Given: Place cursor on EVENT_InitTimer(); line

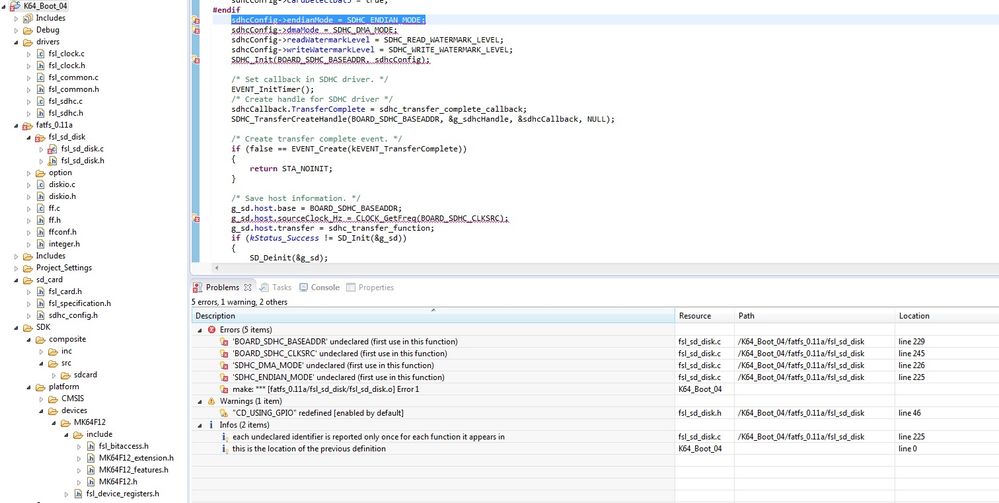Looking at the screenshot, I should pos(273,89).
